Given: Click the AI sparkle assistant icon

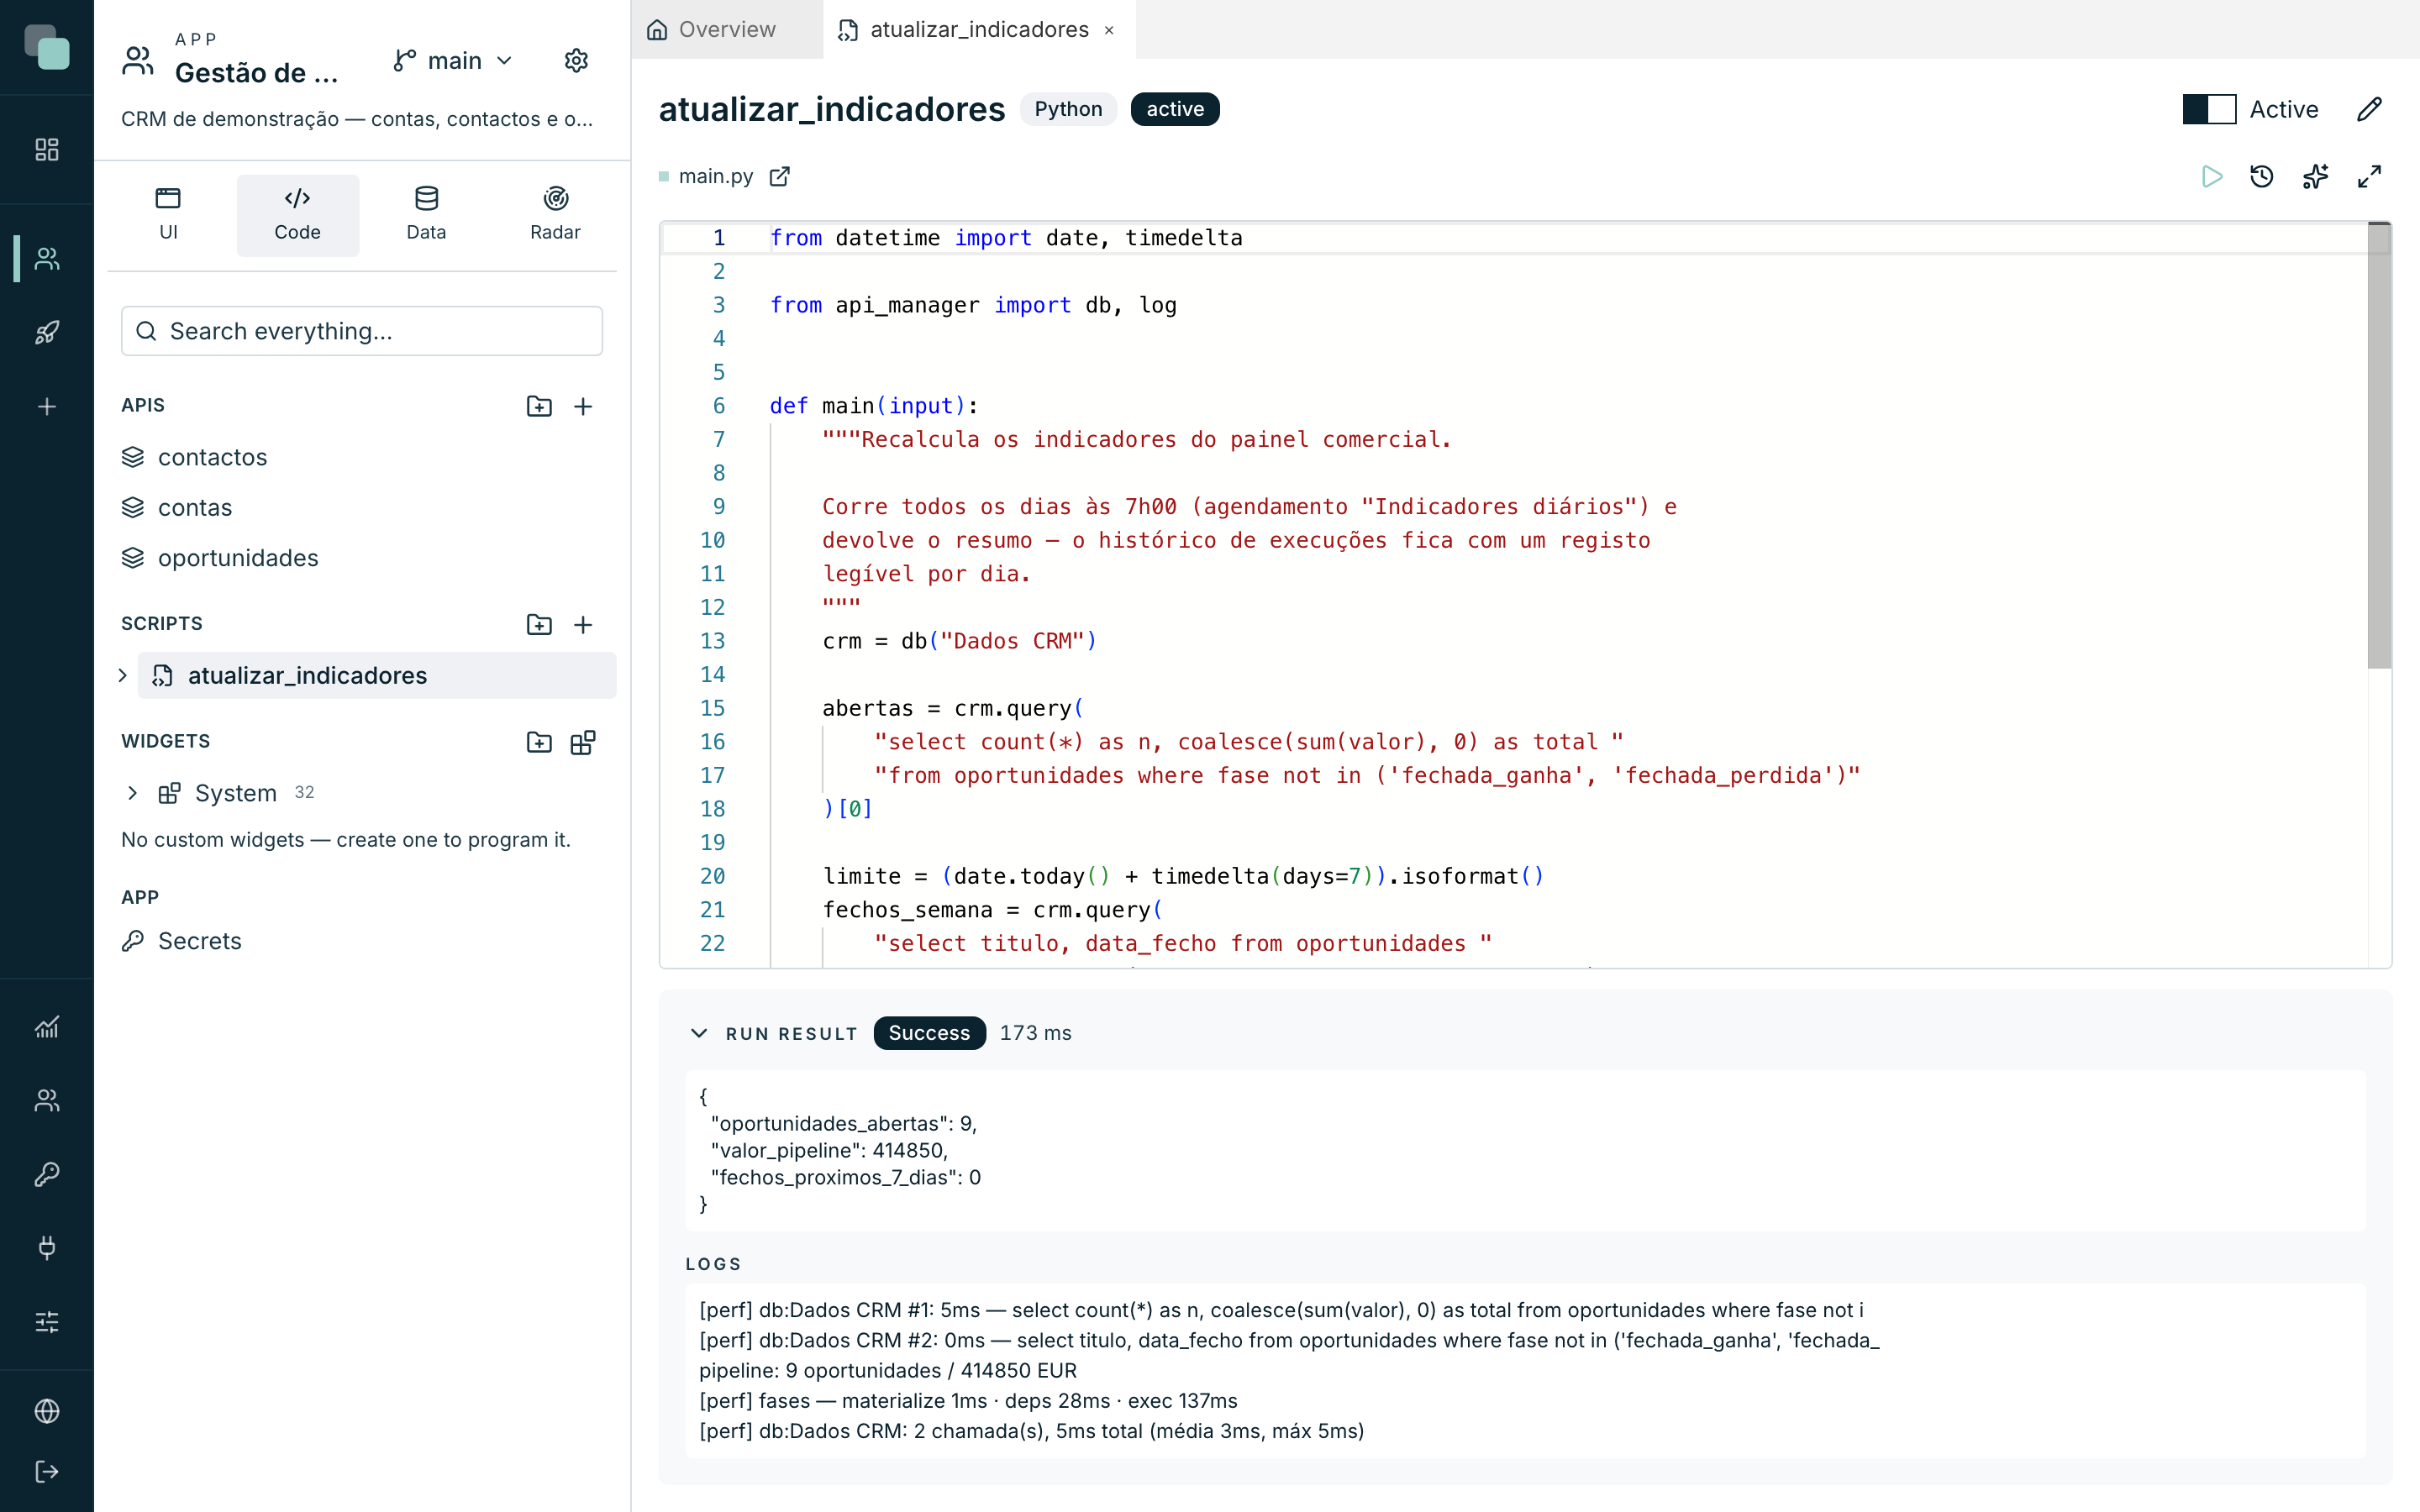Looking at the screenshot, I should tap(2315, 177).
